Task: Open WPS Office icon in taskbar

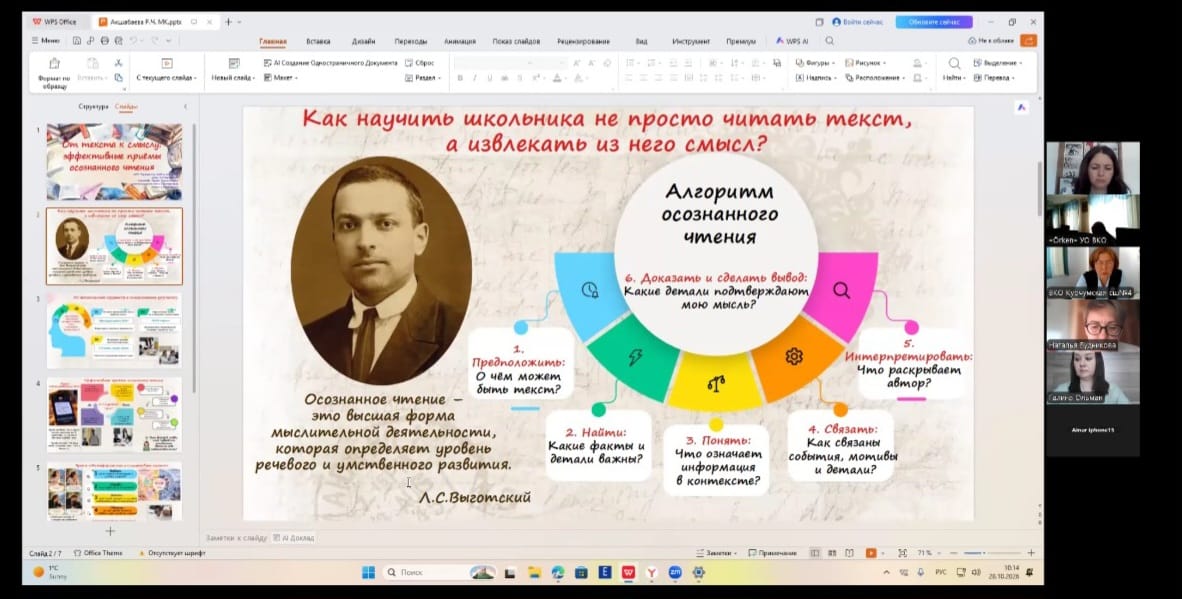Action: point(628,573)
